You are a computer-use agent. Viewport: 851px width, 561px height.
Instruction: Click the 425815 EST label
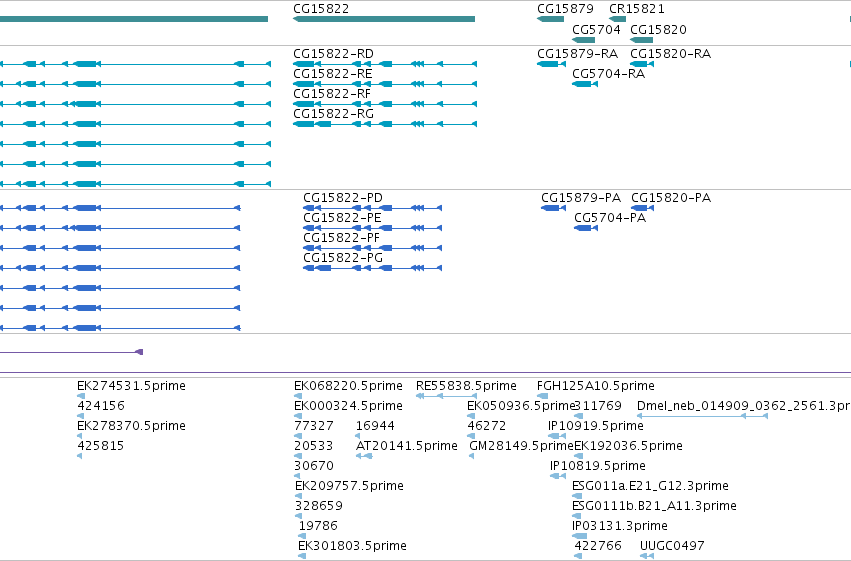click(x=101, y=446)
